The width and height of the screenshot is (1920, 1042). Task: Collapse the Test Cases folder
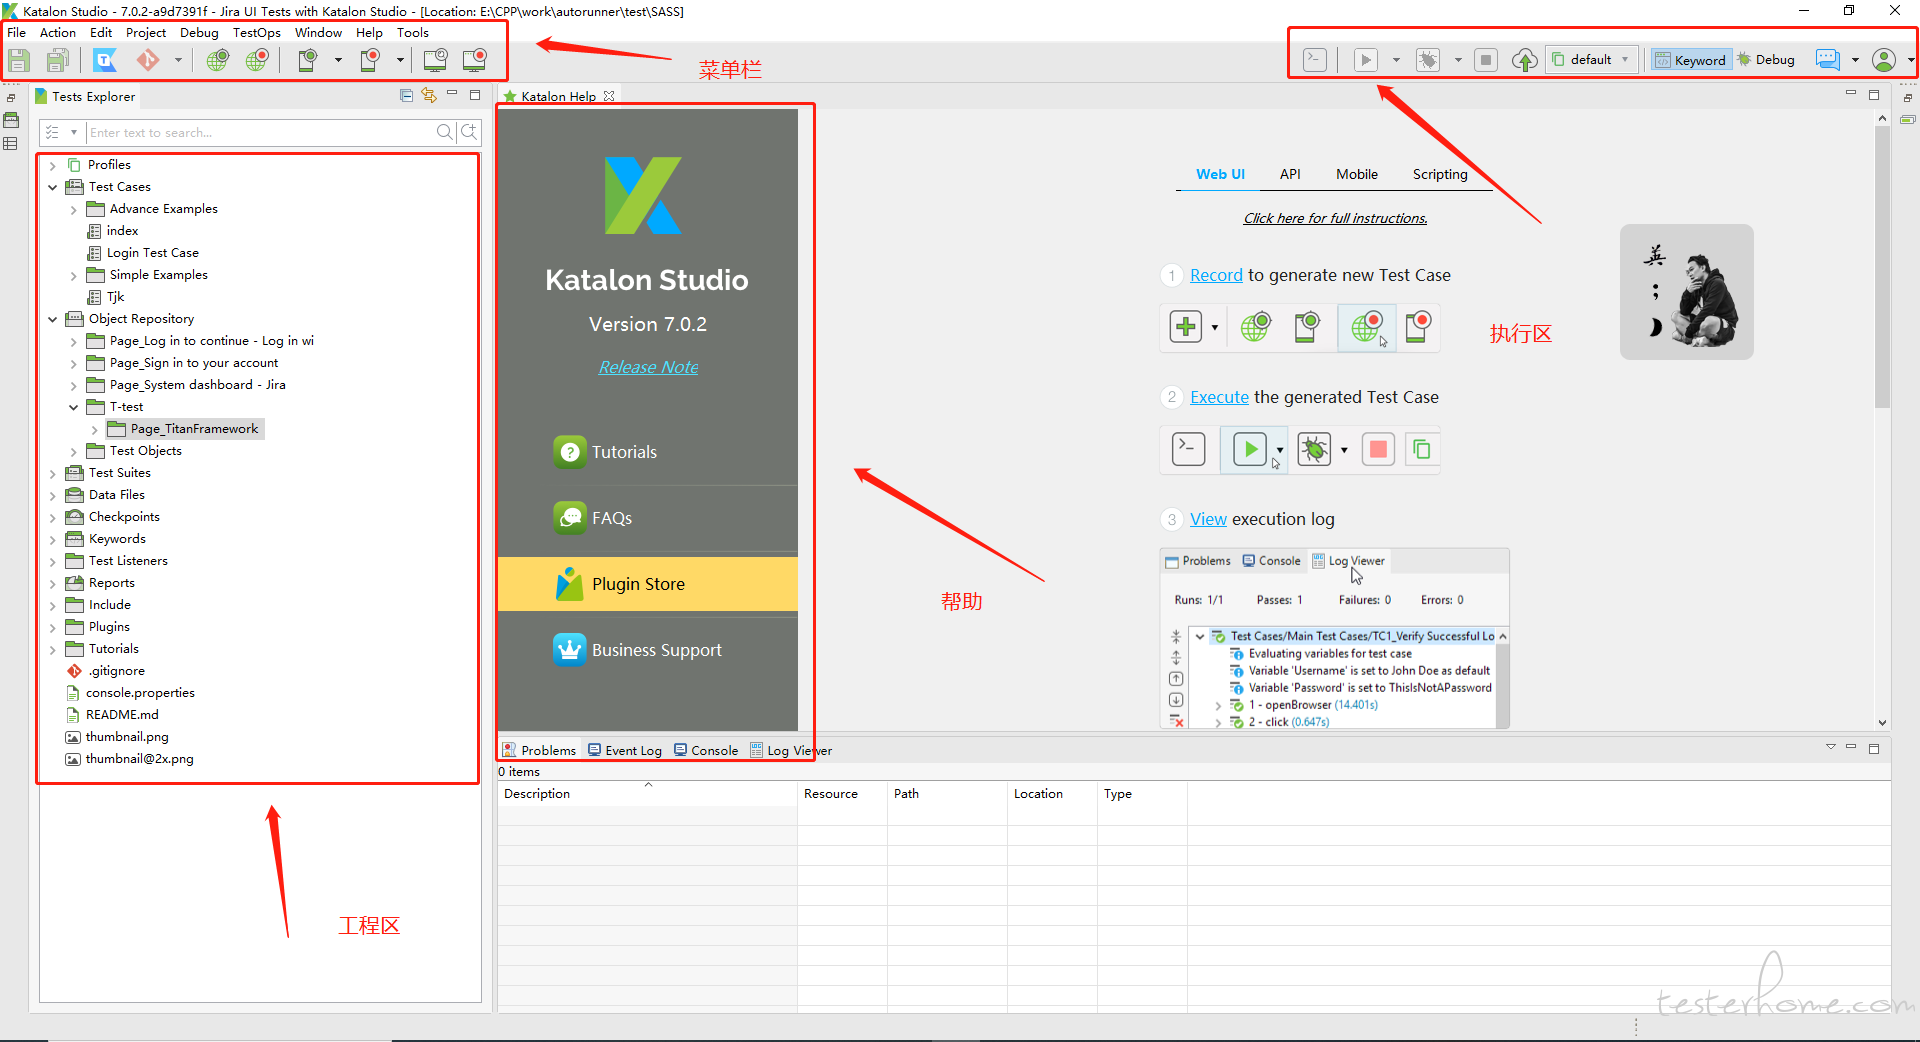tap(53, 187)
